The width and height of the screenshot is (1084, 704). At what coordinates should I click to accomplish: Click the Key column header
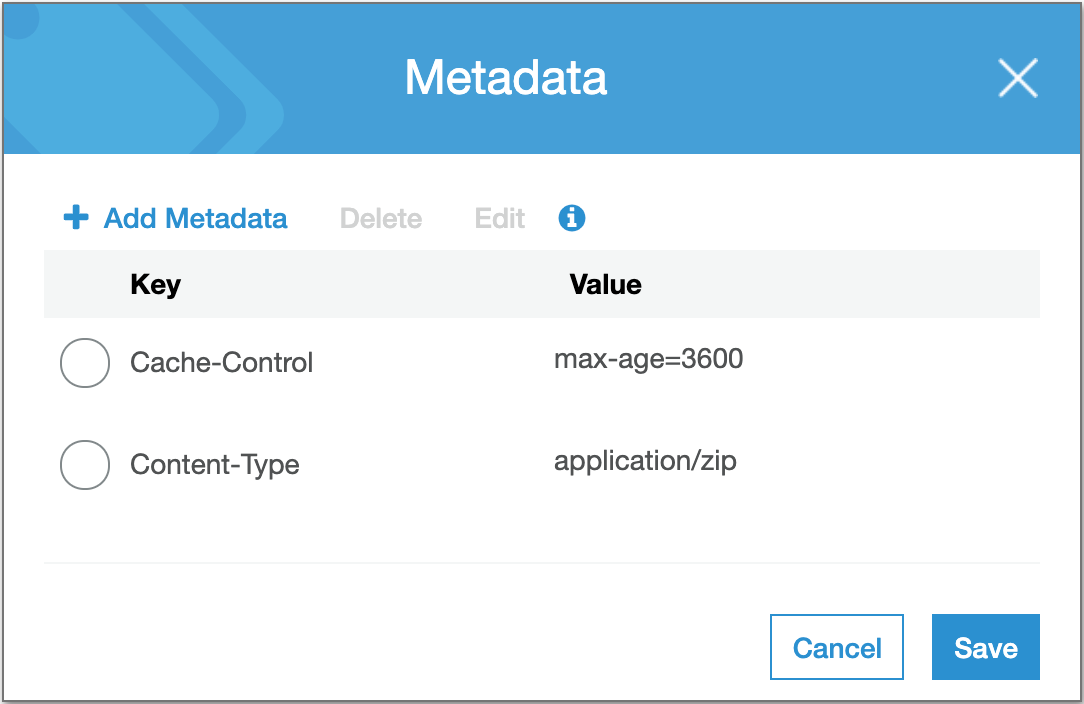tap(155, 285)
